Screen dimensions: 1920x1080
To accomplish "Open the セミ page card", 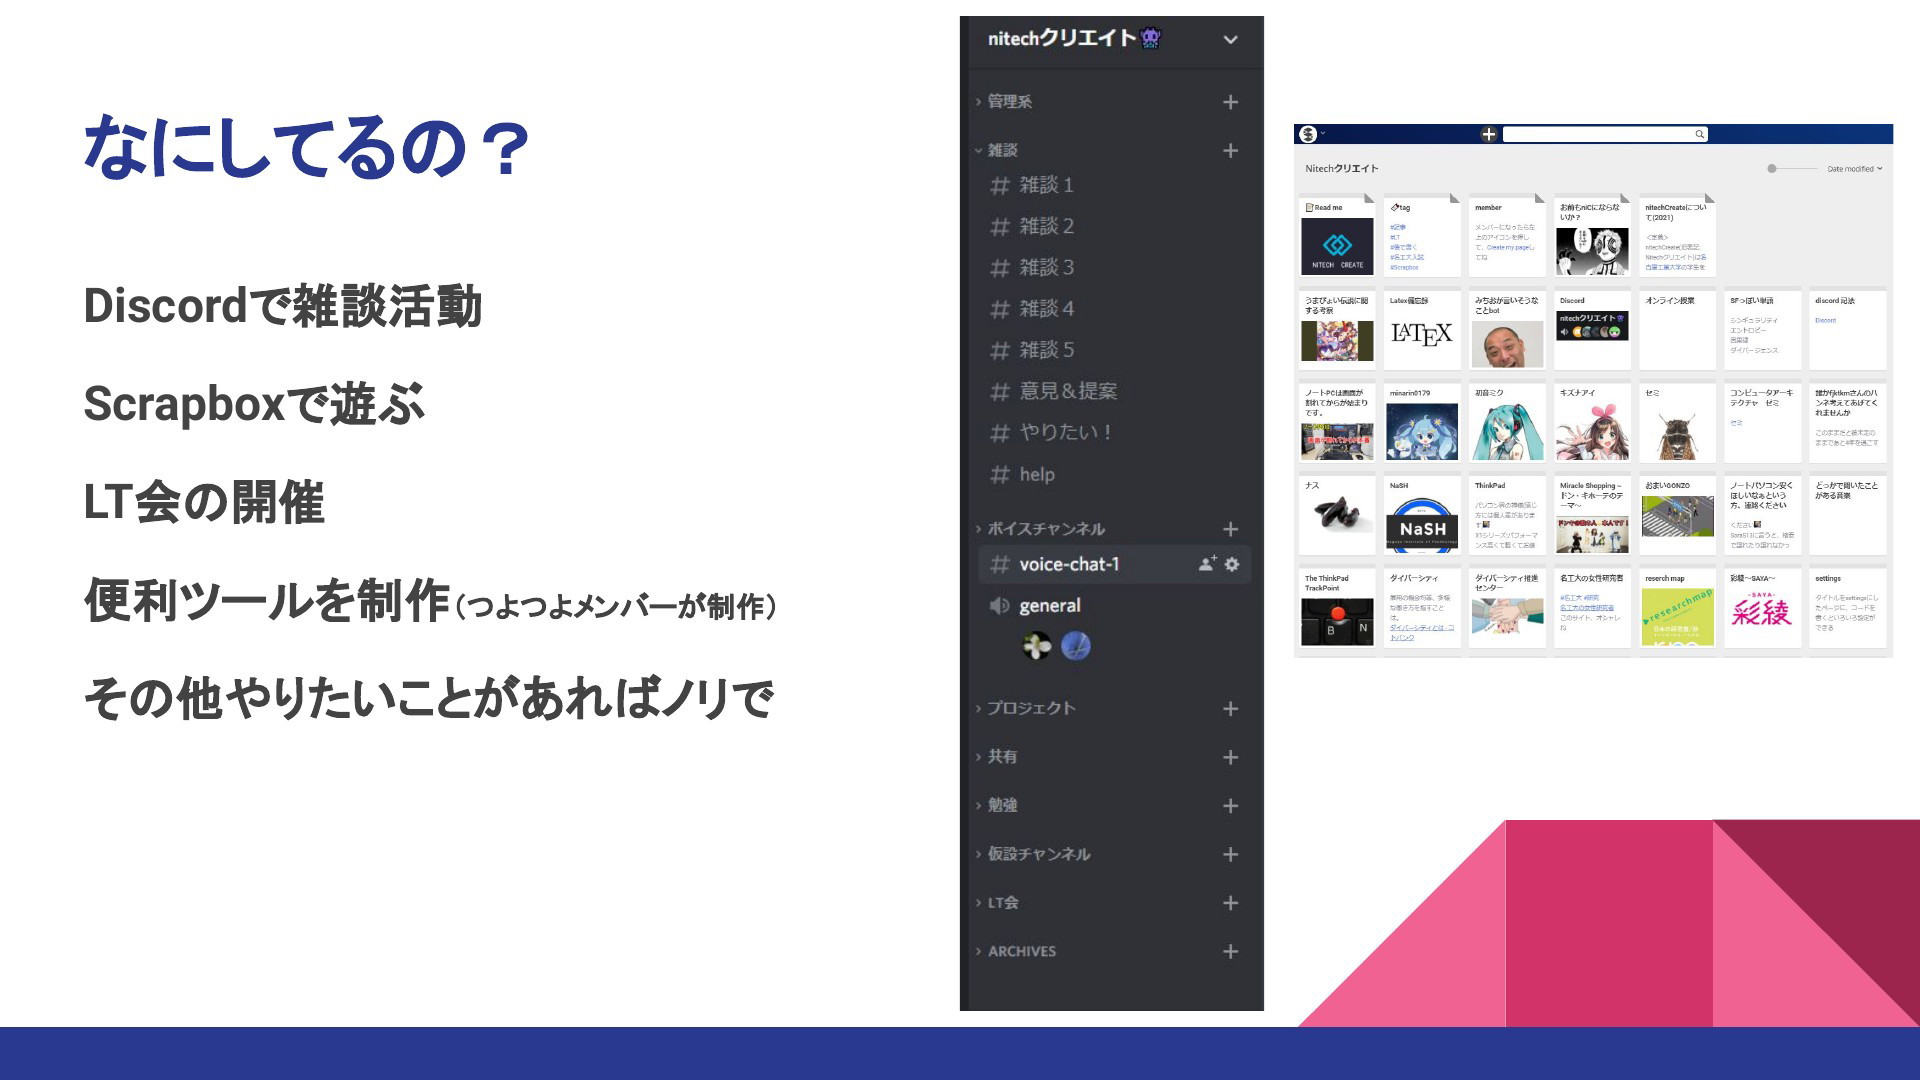I will tap(1677, 422).
